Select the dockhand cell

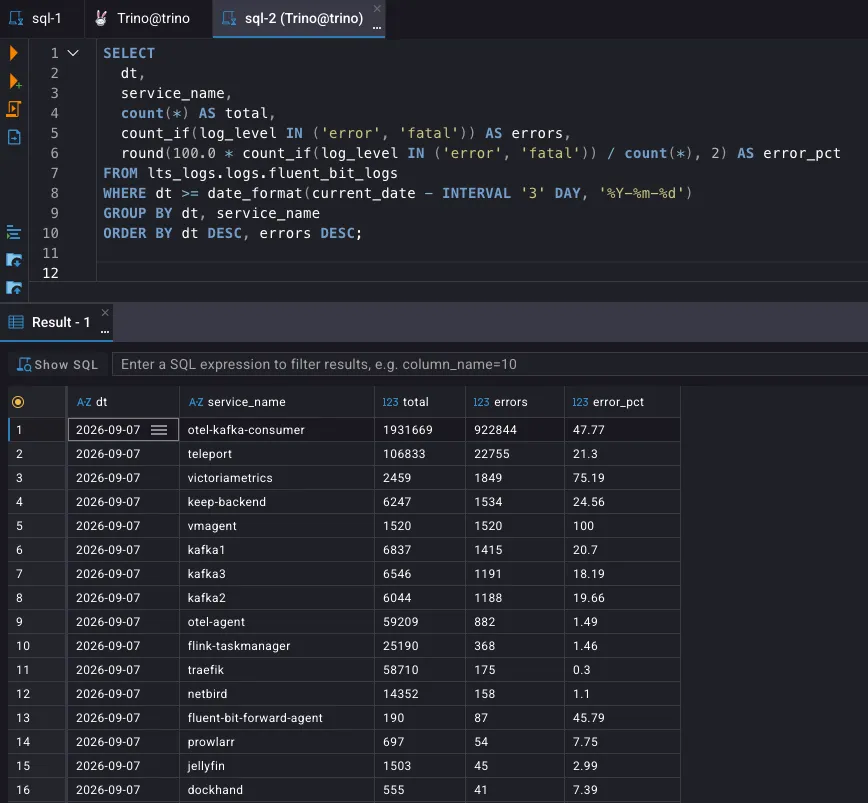click(x=277, y=790)
